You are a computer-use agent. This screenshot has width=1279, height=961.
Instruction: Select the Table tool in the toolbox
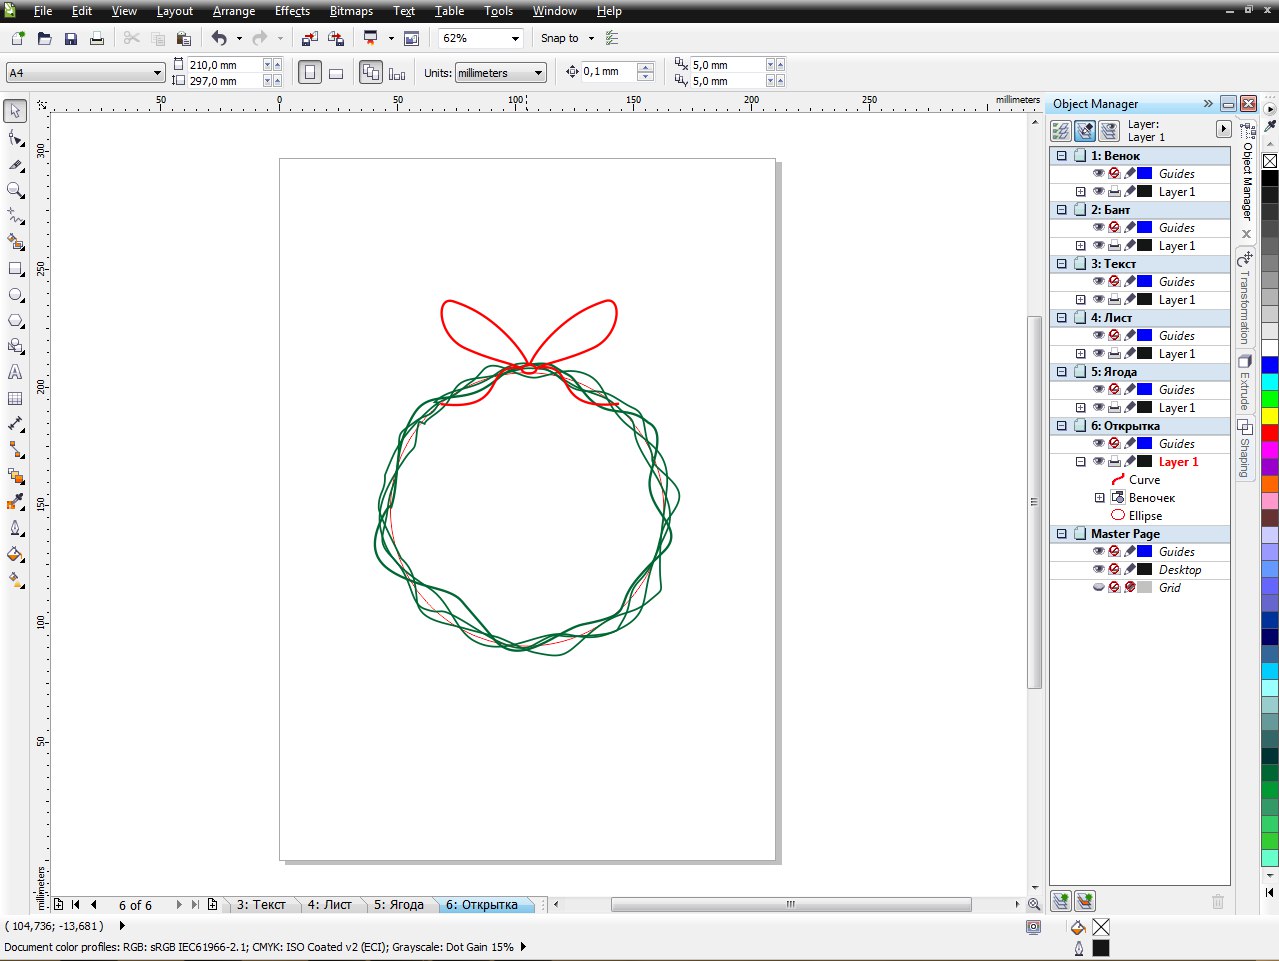[x=15, y=398]
